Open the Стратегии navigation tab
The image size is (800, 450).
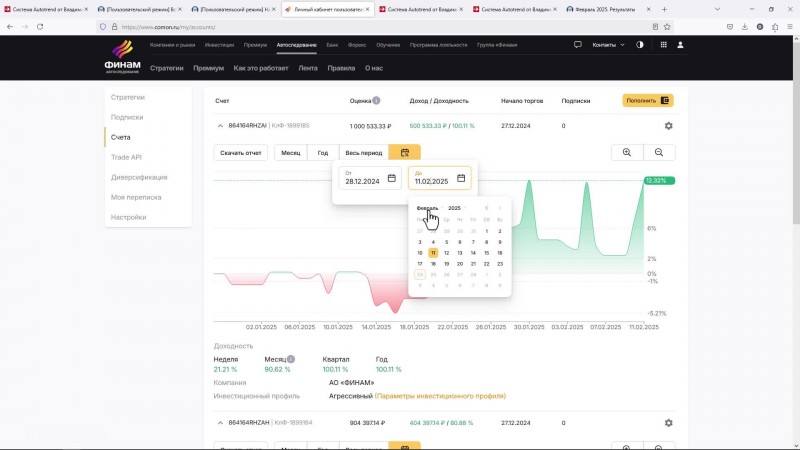pyautogui.click(x=166, y=68)
